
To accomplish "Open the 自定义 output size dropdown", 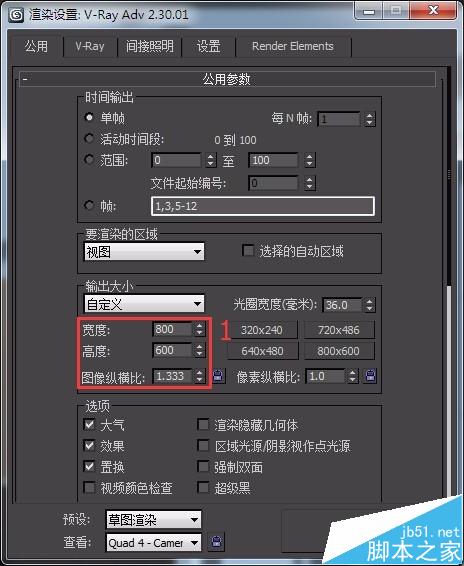I will pos(144,304).
